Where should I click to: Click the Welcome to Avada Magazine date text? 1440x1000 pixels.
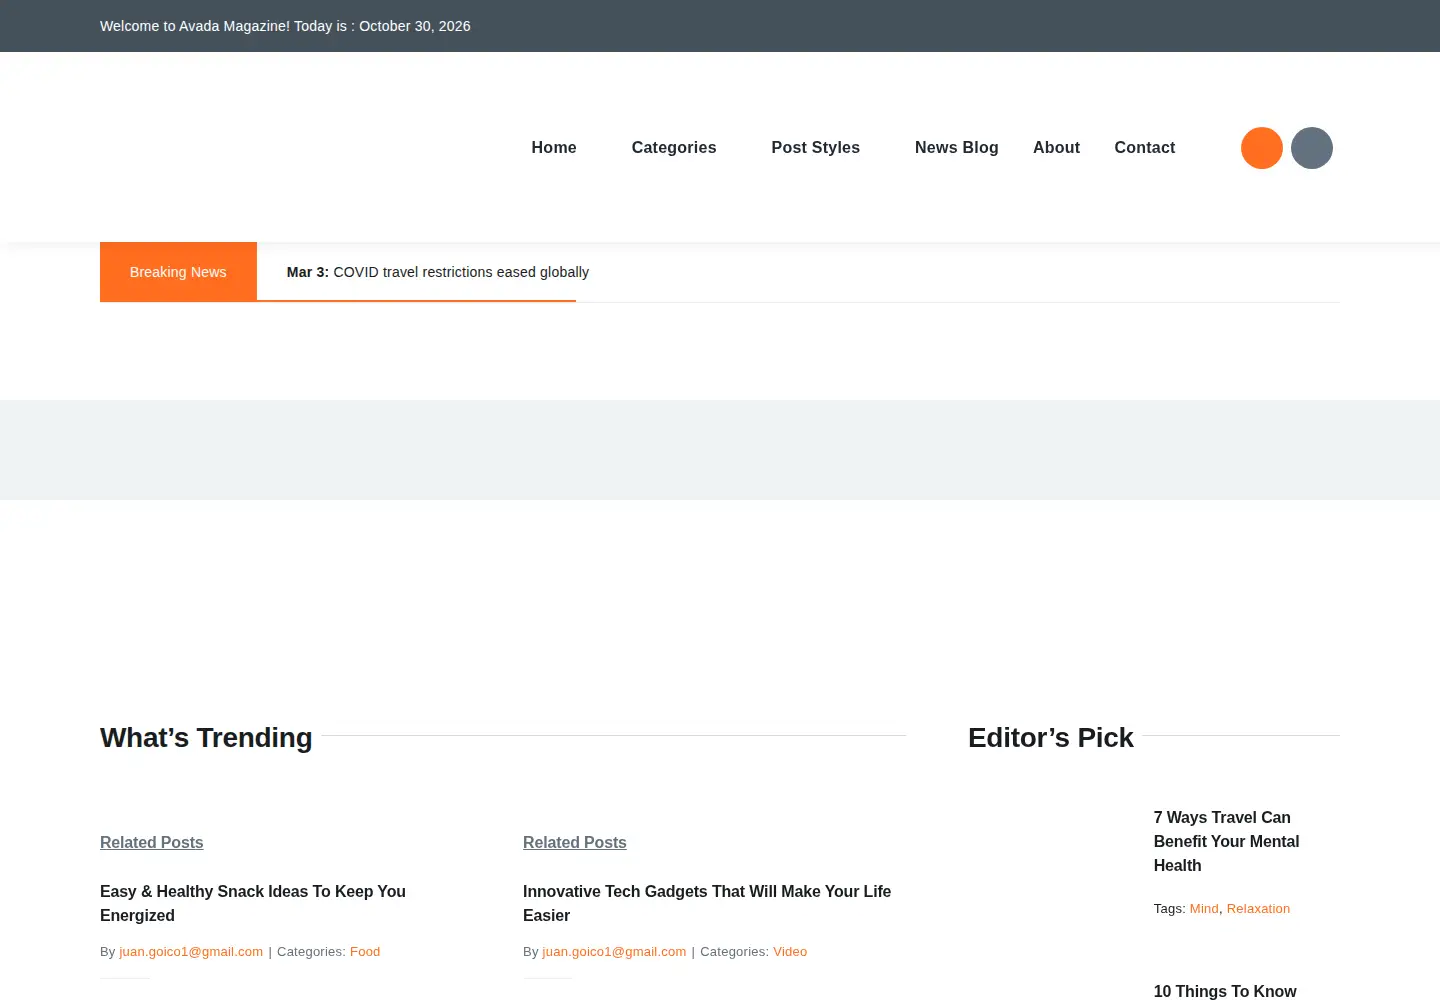pyautogui.click(x=285, y=26)
